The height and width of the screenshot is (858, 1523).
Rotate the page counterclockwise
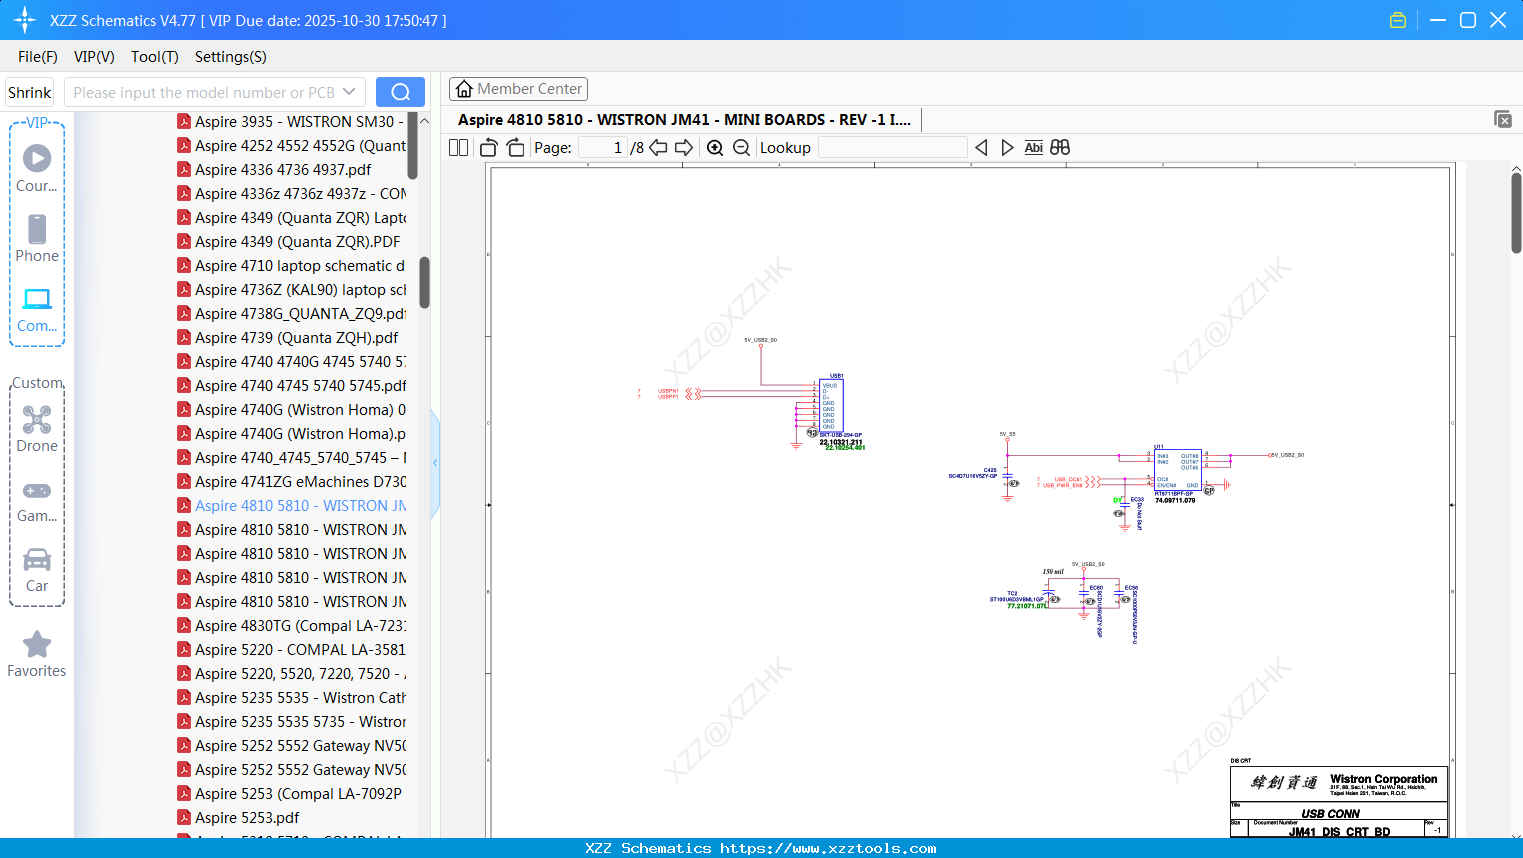pyautogui.click(x=489, y=148)
